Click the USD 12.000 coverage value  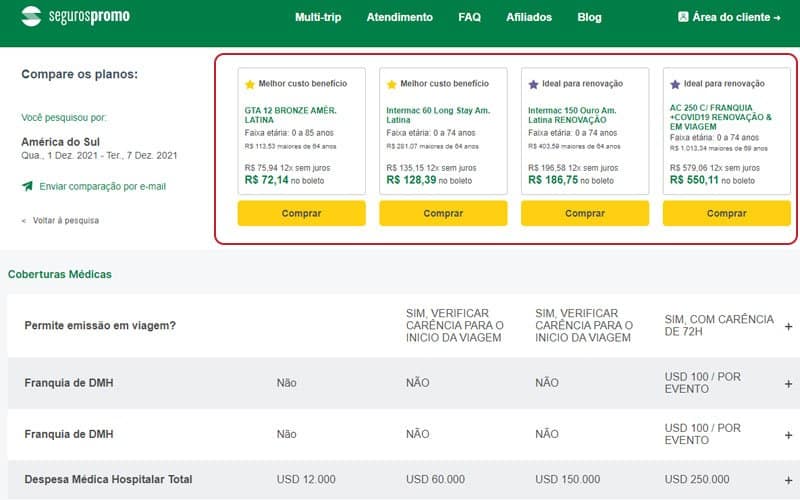(x=306, y=479)
